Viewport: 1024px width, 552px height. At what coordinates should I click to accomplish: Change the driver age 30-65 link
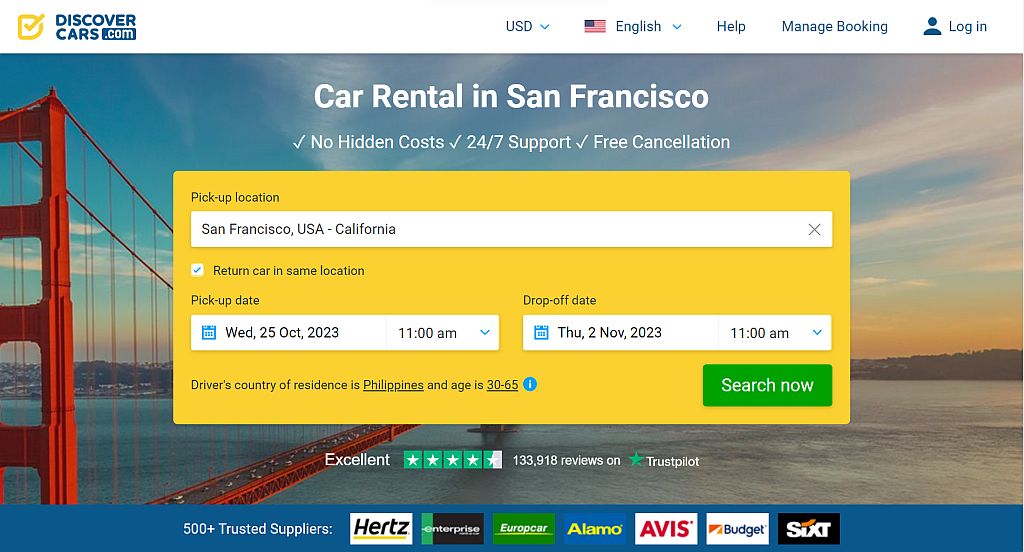[502, 385]
